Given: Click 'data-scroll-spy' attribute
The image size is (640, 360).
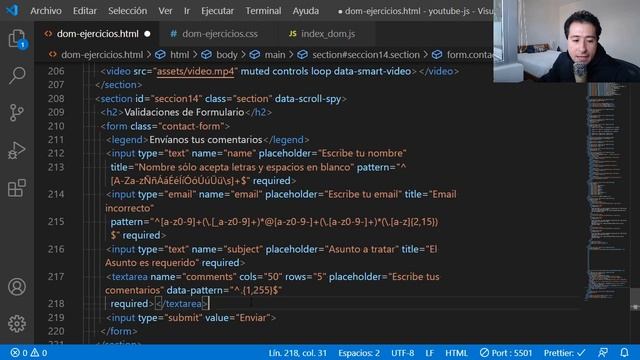Looking at the screenshot, I should coord(308,99).
